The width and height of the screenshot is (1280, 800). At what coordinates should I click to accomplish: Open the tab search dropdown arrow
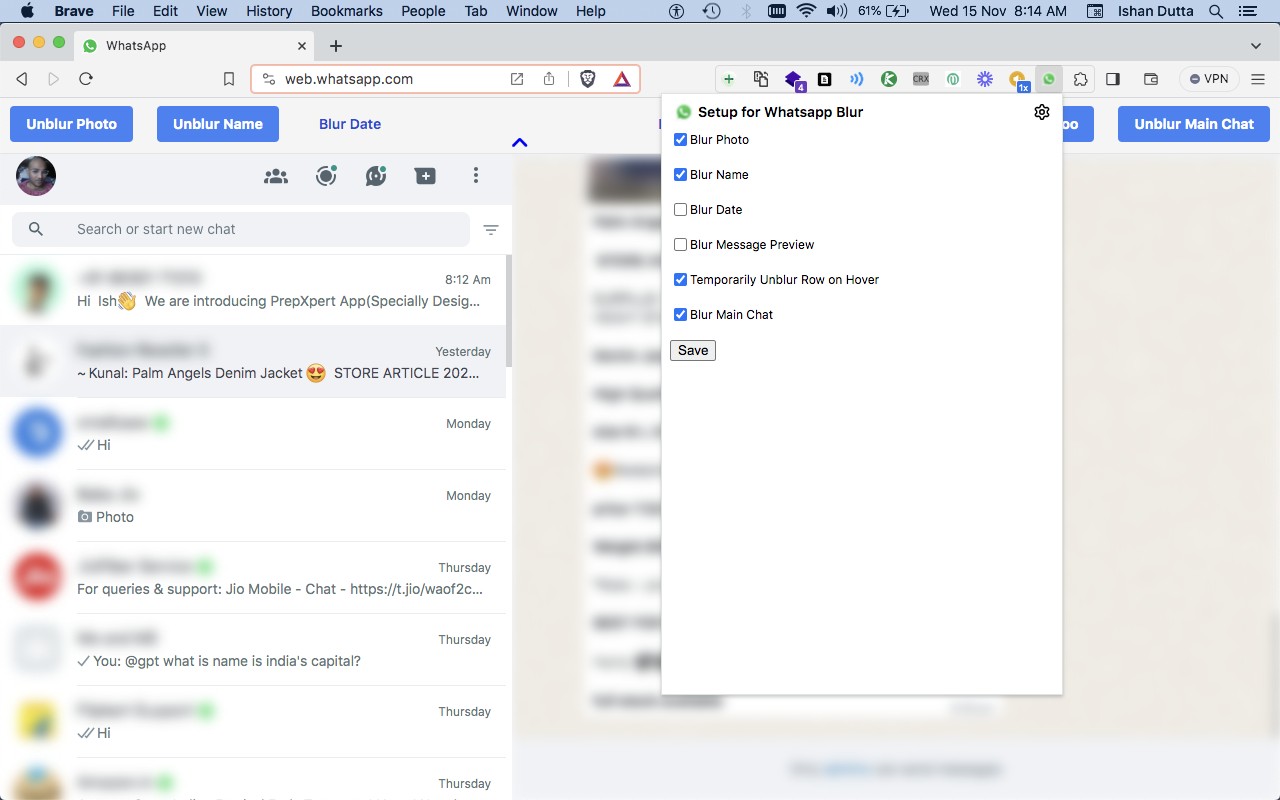1256,46
